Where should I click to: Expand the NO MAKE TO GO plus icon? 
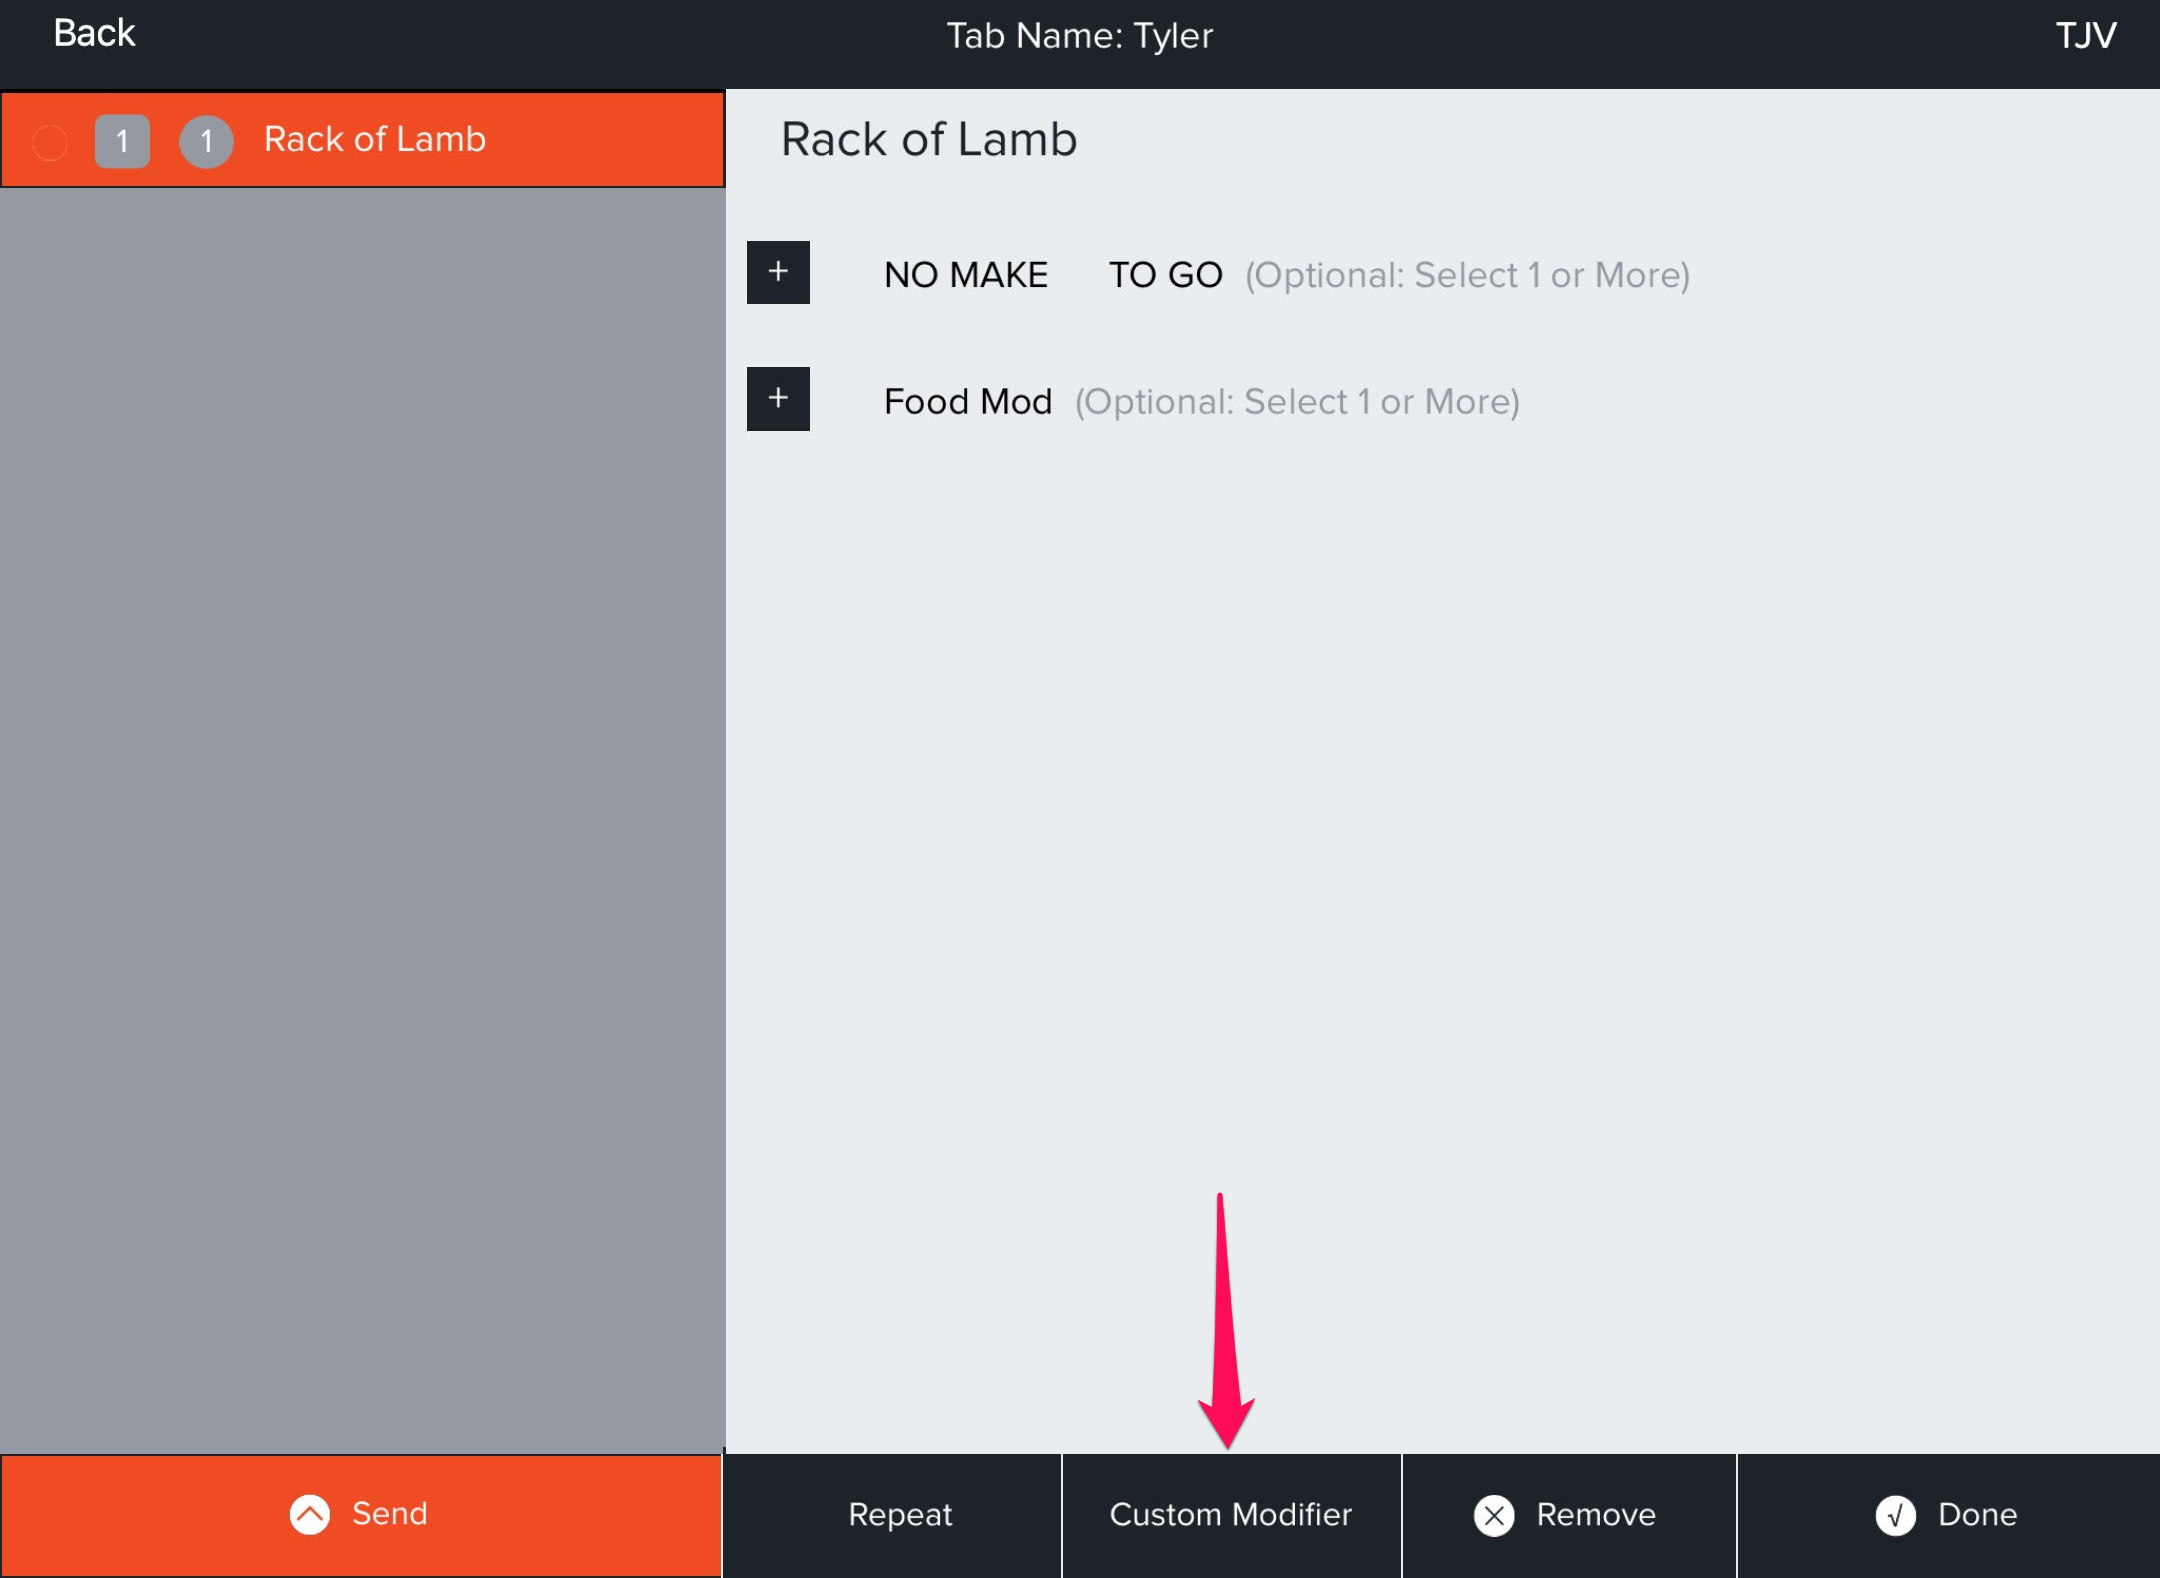[x=778, y=272]
